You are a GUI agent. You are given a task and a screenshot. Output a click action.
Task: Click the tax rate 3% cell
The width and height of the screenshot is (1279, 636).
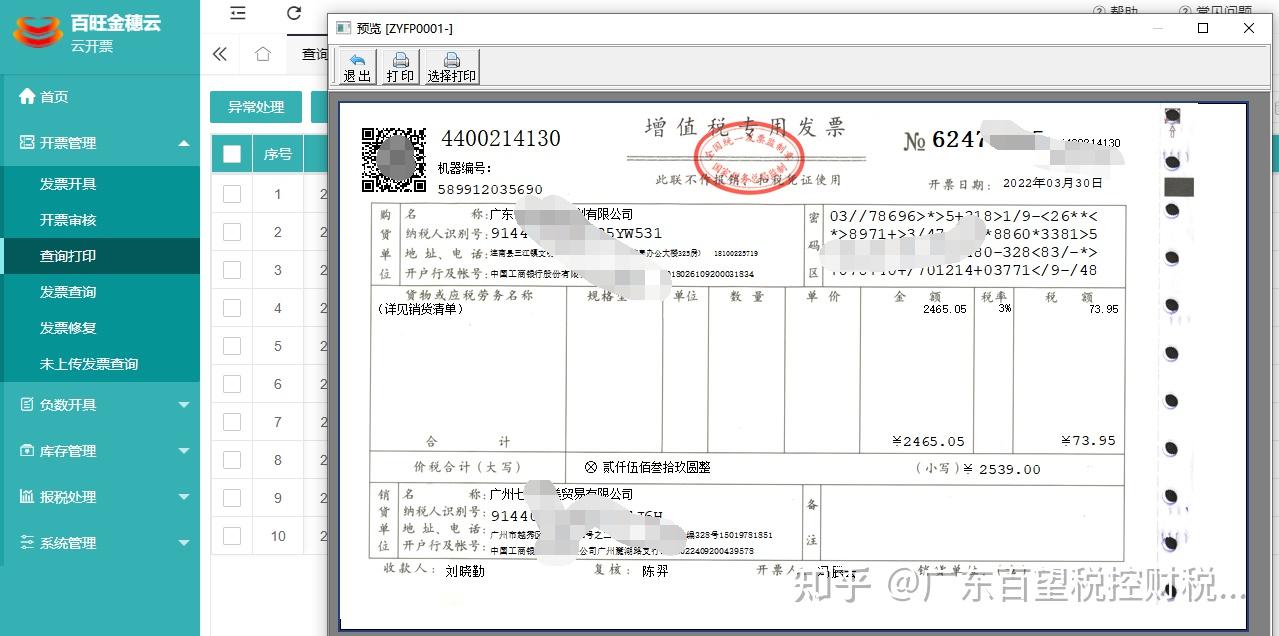coord(1004,309)
